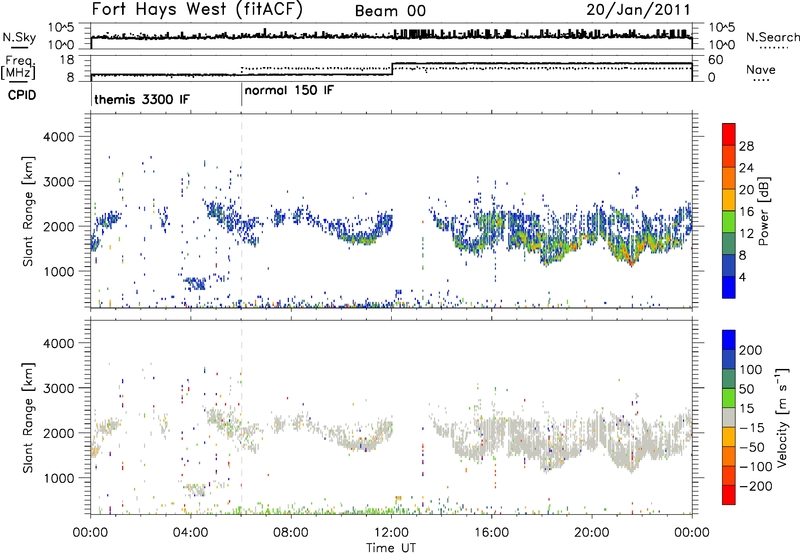Click the 'Nave' legend label
The width and height of the screenshot is (800, 554).
tap(760, 70)
